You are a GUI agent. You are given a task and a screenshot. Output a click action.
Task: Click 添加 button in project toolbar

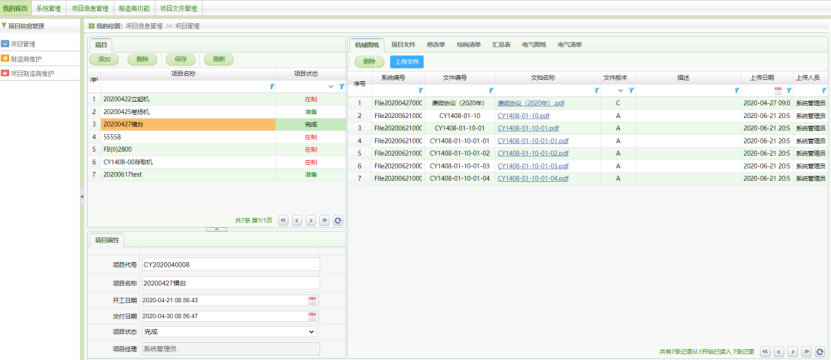pyautogui.click(x=104, y=60)
